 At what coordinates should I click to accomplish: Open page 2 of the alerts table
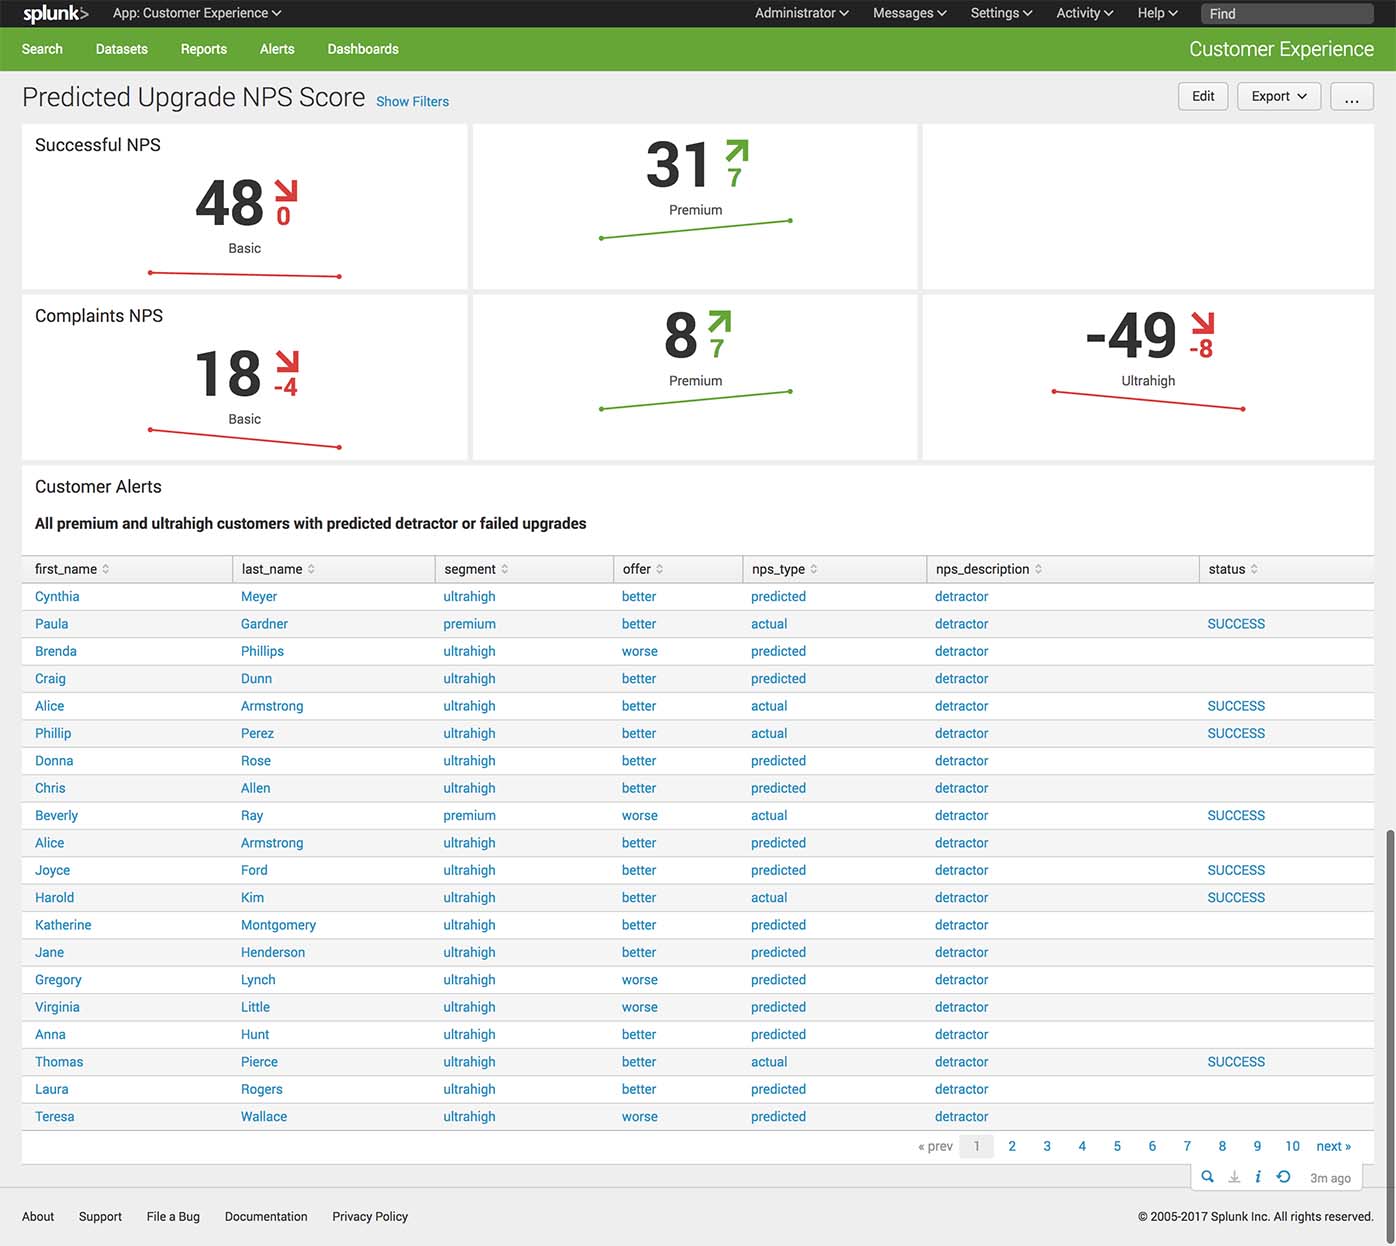tap(1012, 1146)
